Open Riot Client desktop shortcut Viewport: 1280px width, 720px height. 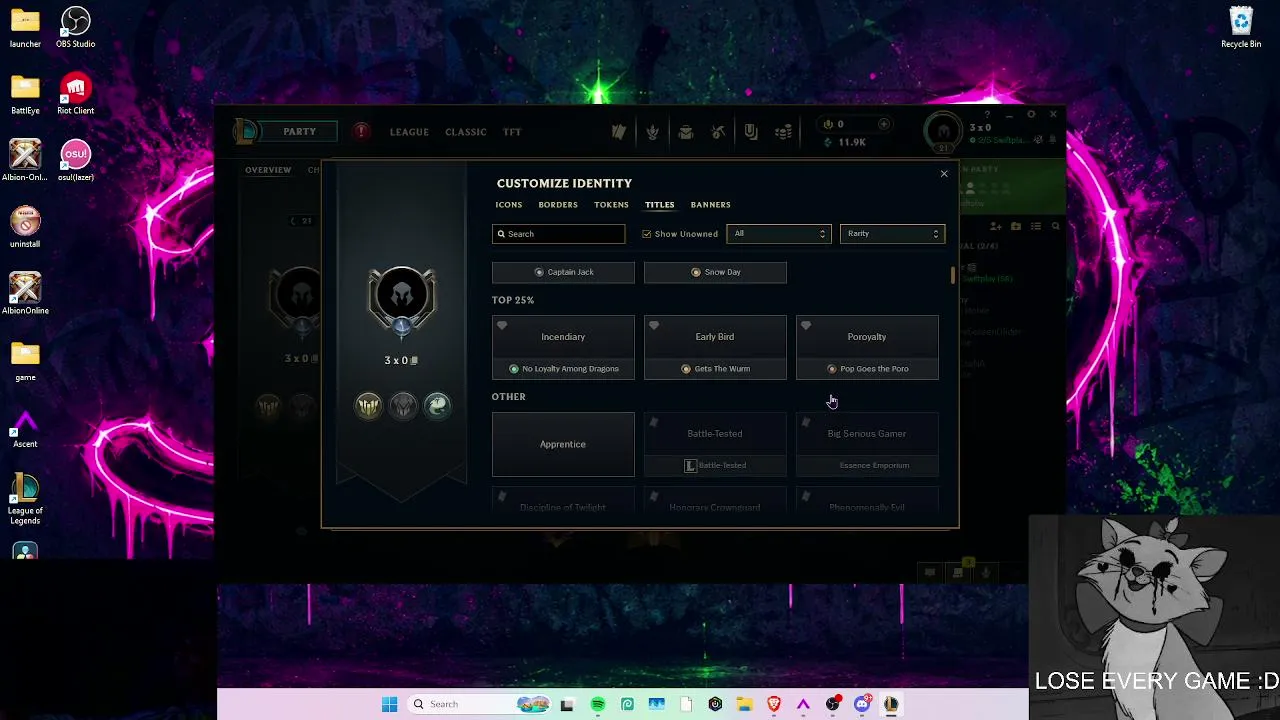tap(76, 95)
